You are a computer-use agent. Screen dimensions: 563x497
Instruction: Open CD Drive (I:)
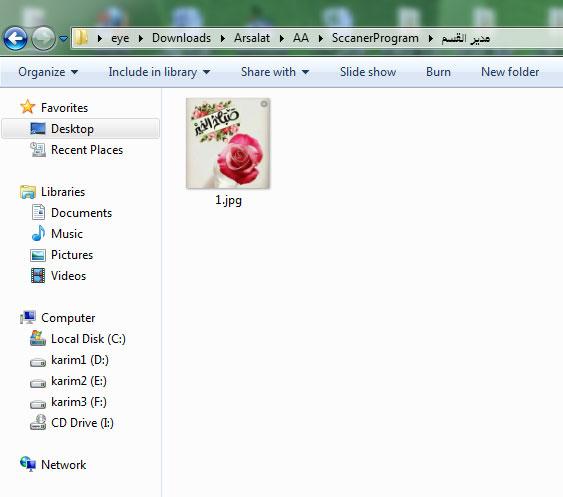coord(82,423)
